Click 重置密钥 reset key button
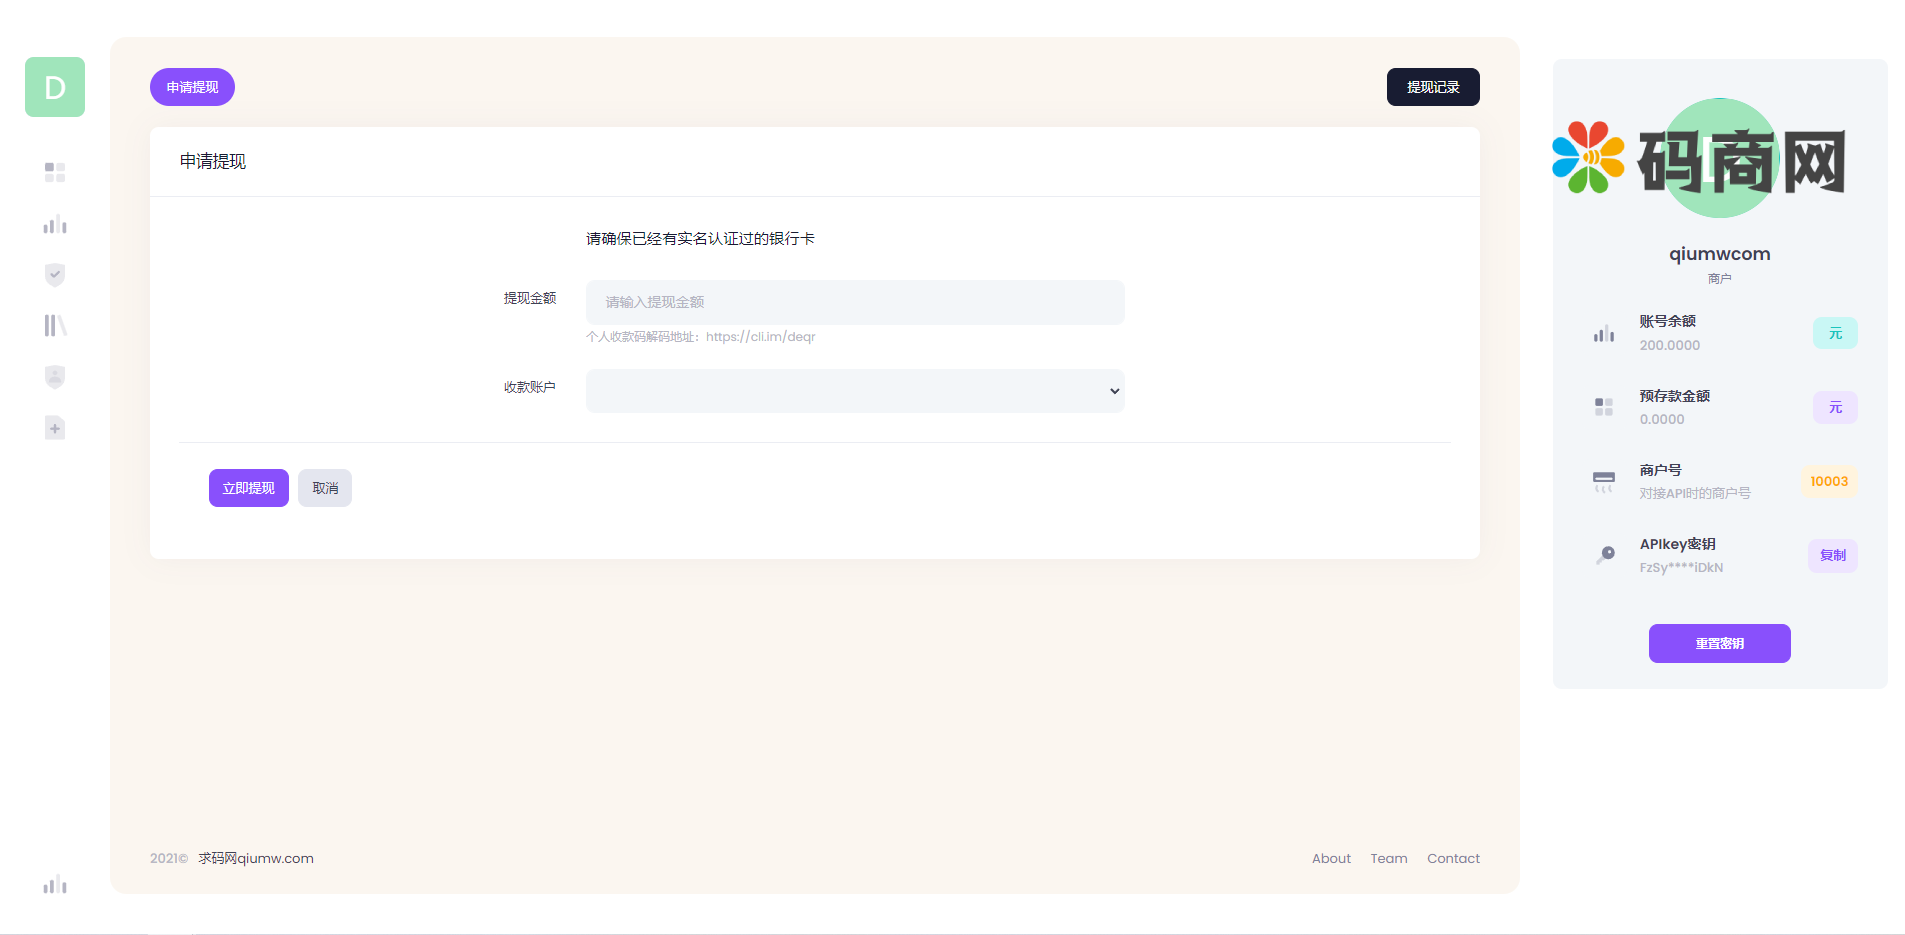Image resolution: width=1905 pixels, height=935 pixels. (x=1719, y=643)
